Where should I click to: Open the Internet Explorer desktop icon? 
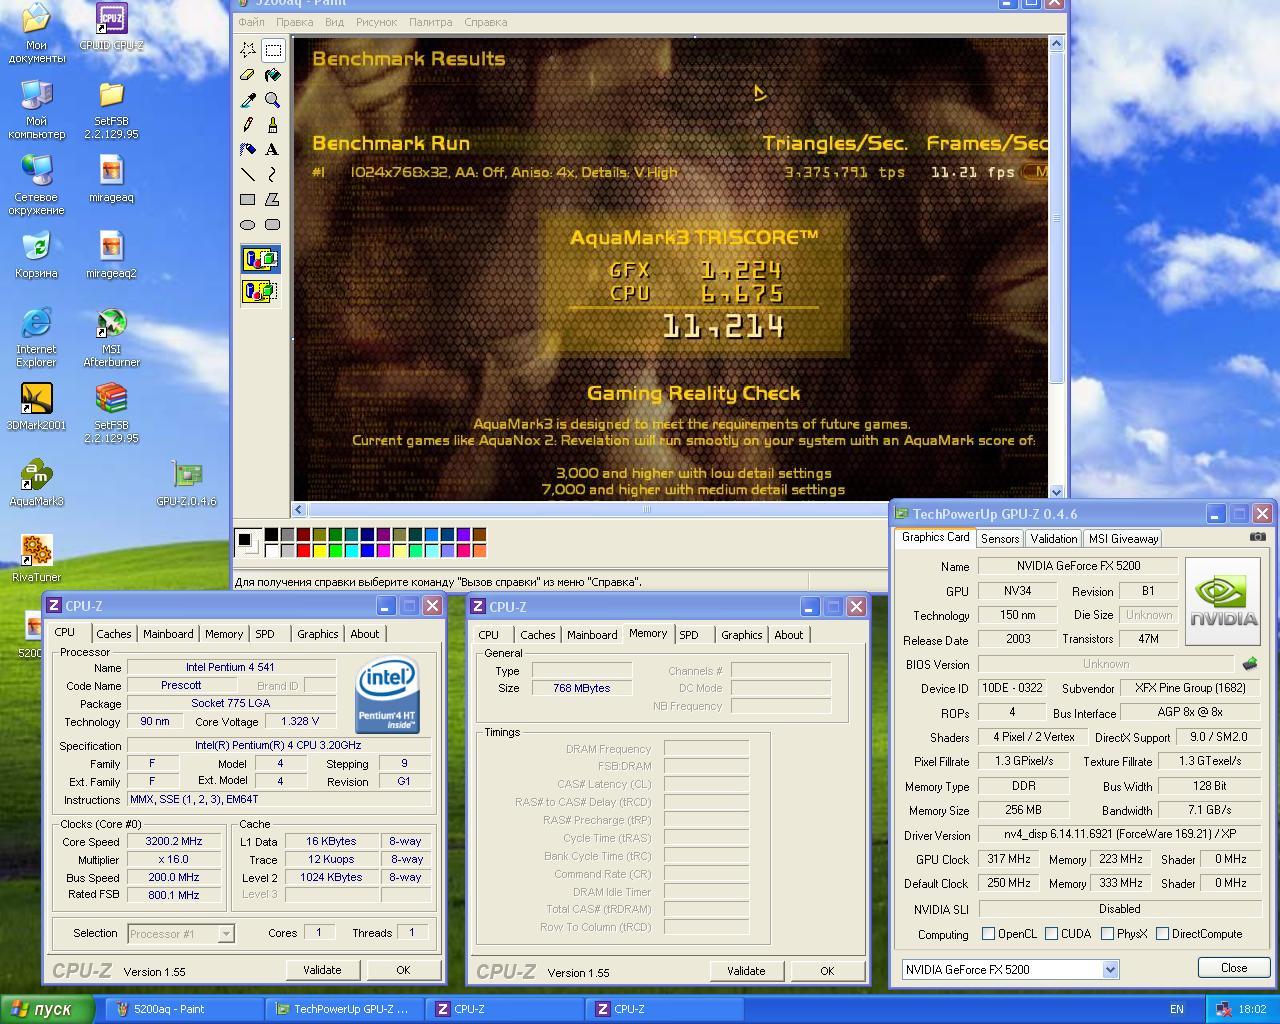36,338
